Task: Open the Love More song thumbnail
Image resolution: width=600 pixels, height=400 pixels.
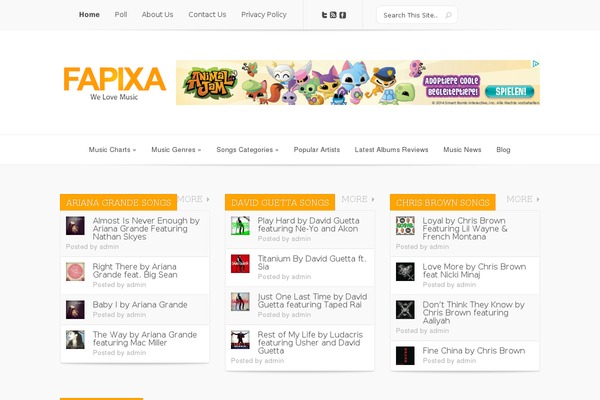Action: pyautogui.click(x=405, y=271)
